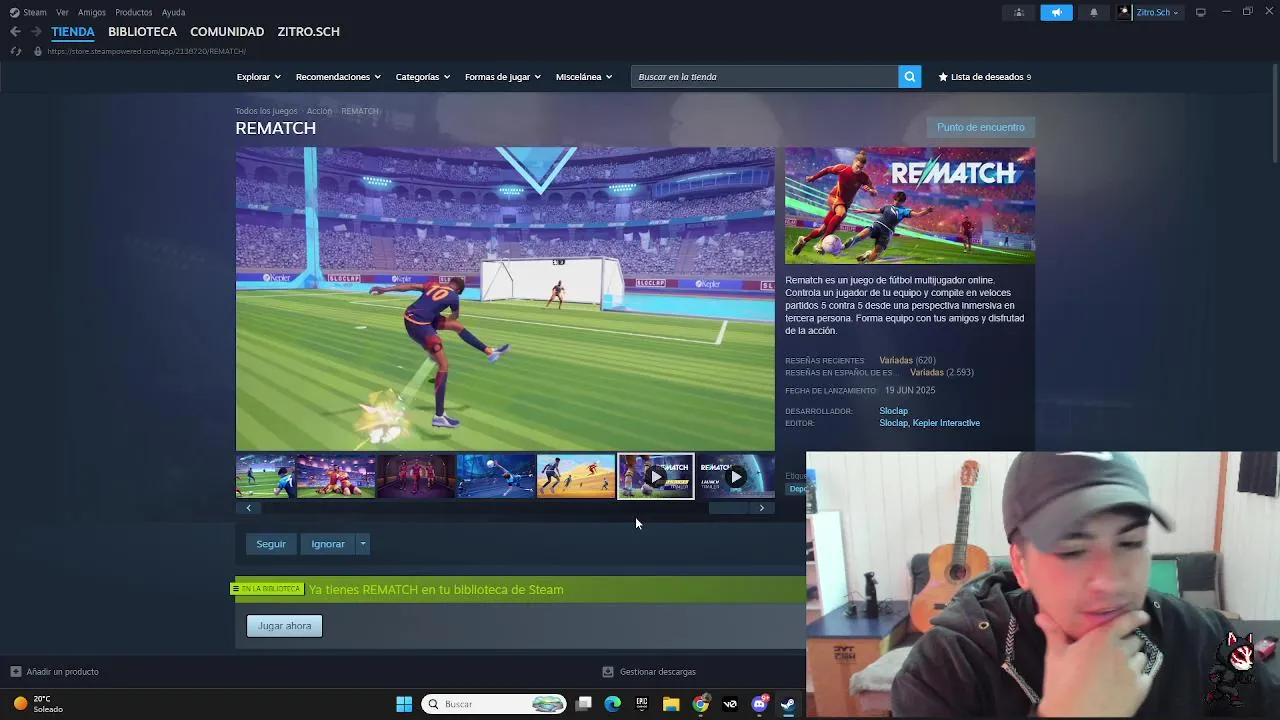Image resolution: width=1280 pixels, height=720 pixels.
Task: Click the download icon beside Gestionar descargas
Action: tap(607, 672)
